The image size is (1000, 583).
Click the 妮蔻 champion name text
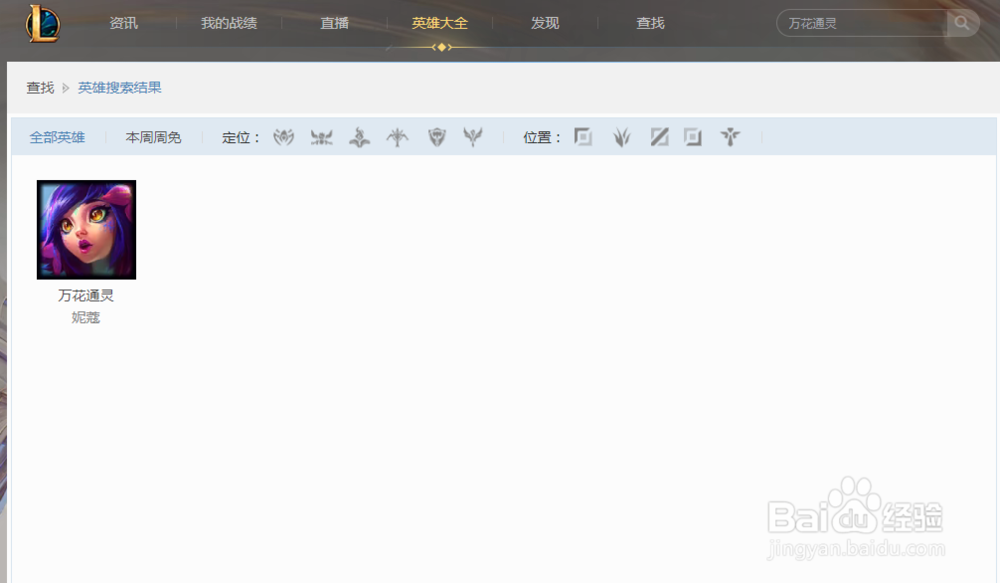point(86,317)
